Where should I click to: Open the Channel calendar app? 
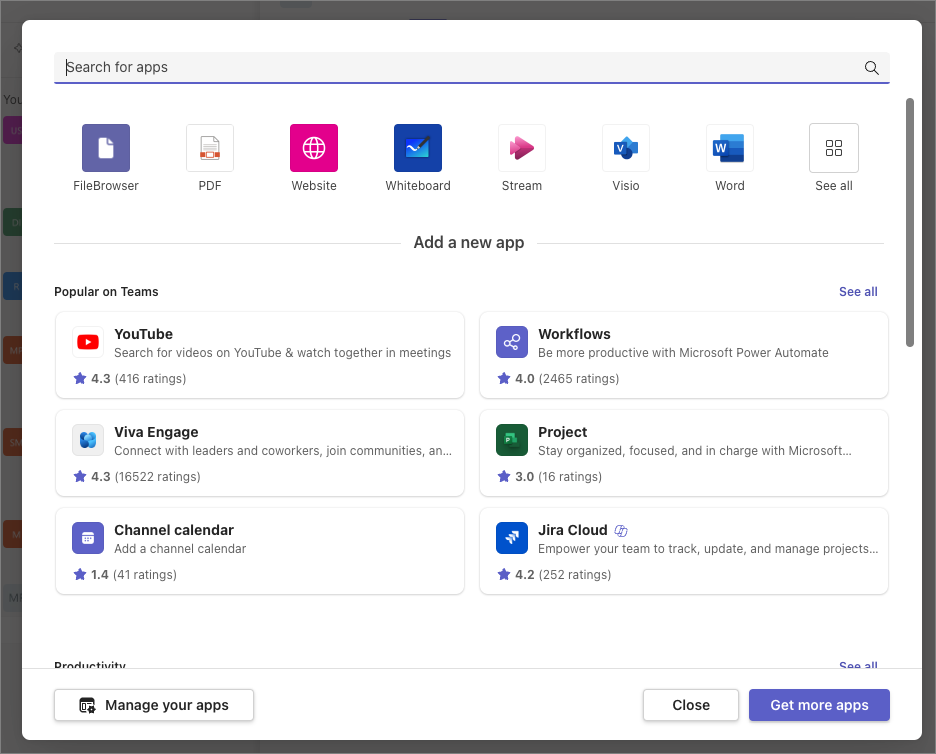[260, 551]
